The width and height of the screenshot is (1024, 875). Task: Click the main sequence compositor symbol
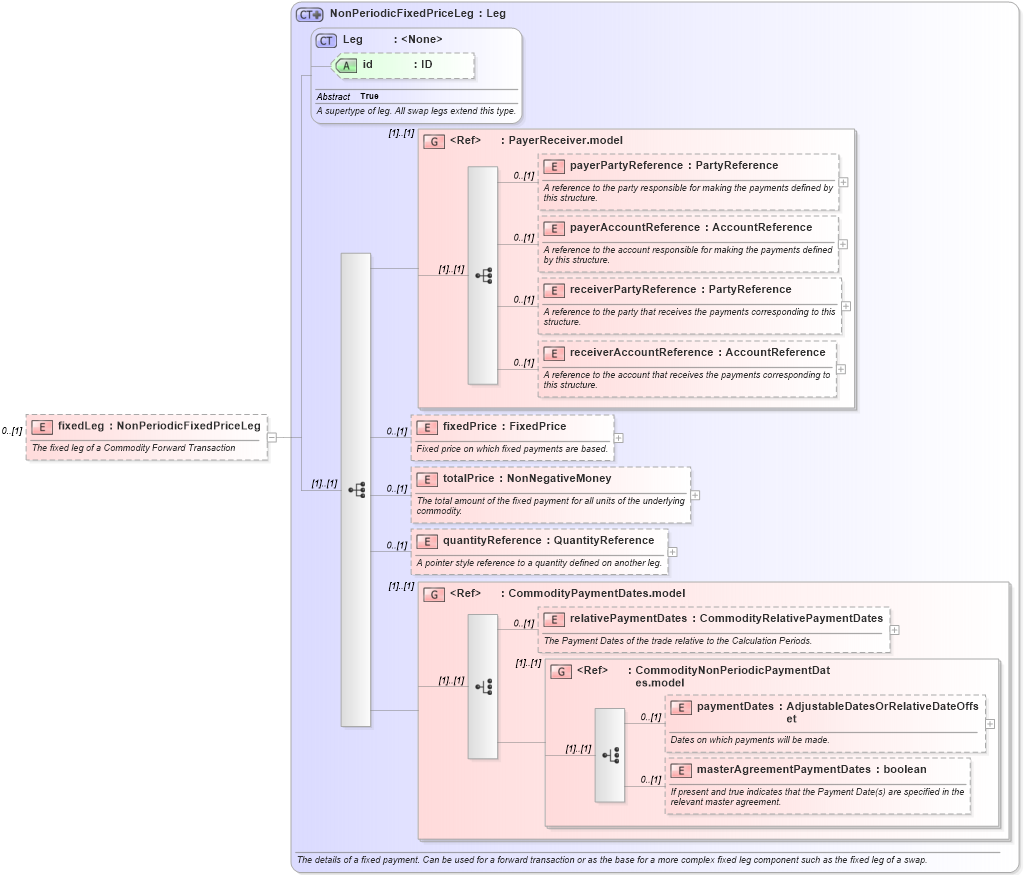(356, 490)
